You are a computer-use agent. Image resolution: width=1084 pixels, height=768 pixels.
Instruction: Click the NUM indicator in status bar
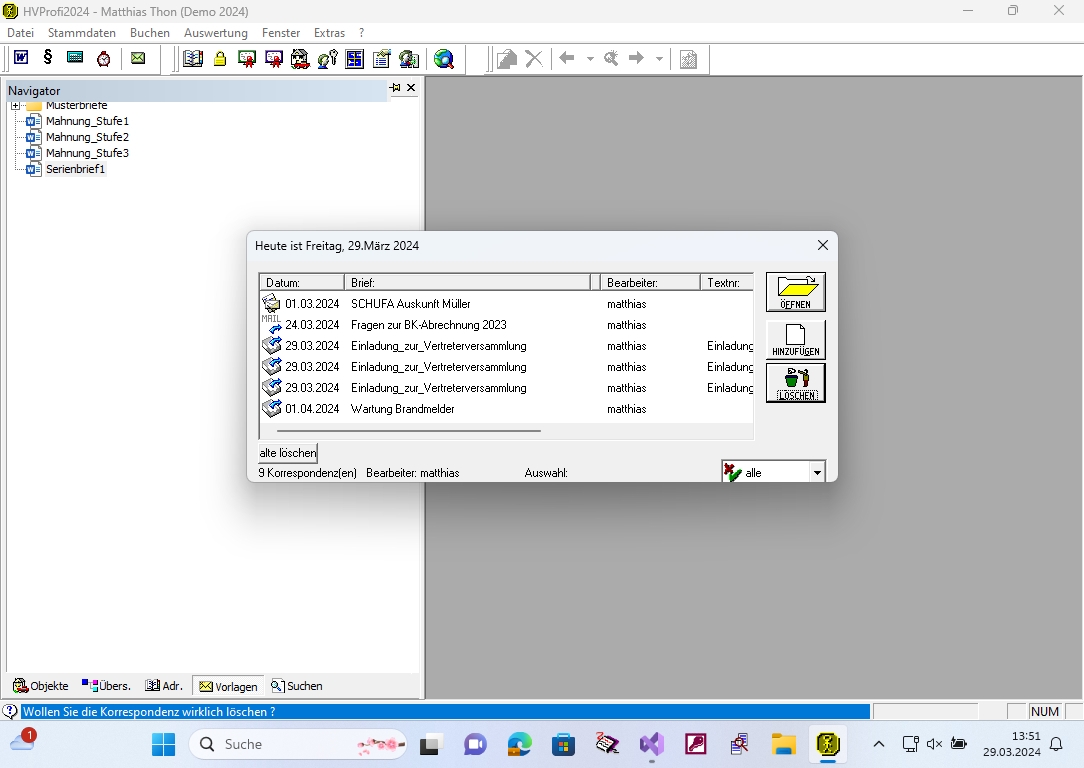point(1045,711)
